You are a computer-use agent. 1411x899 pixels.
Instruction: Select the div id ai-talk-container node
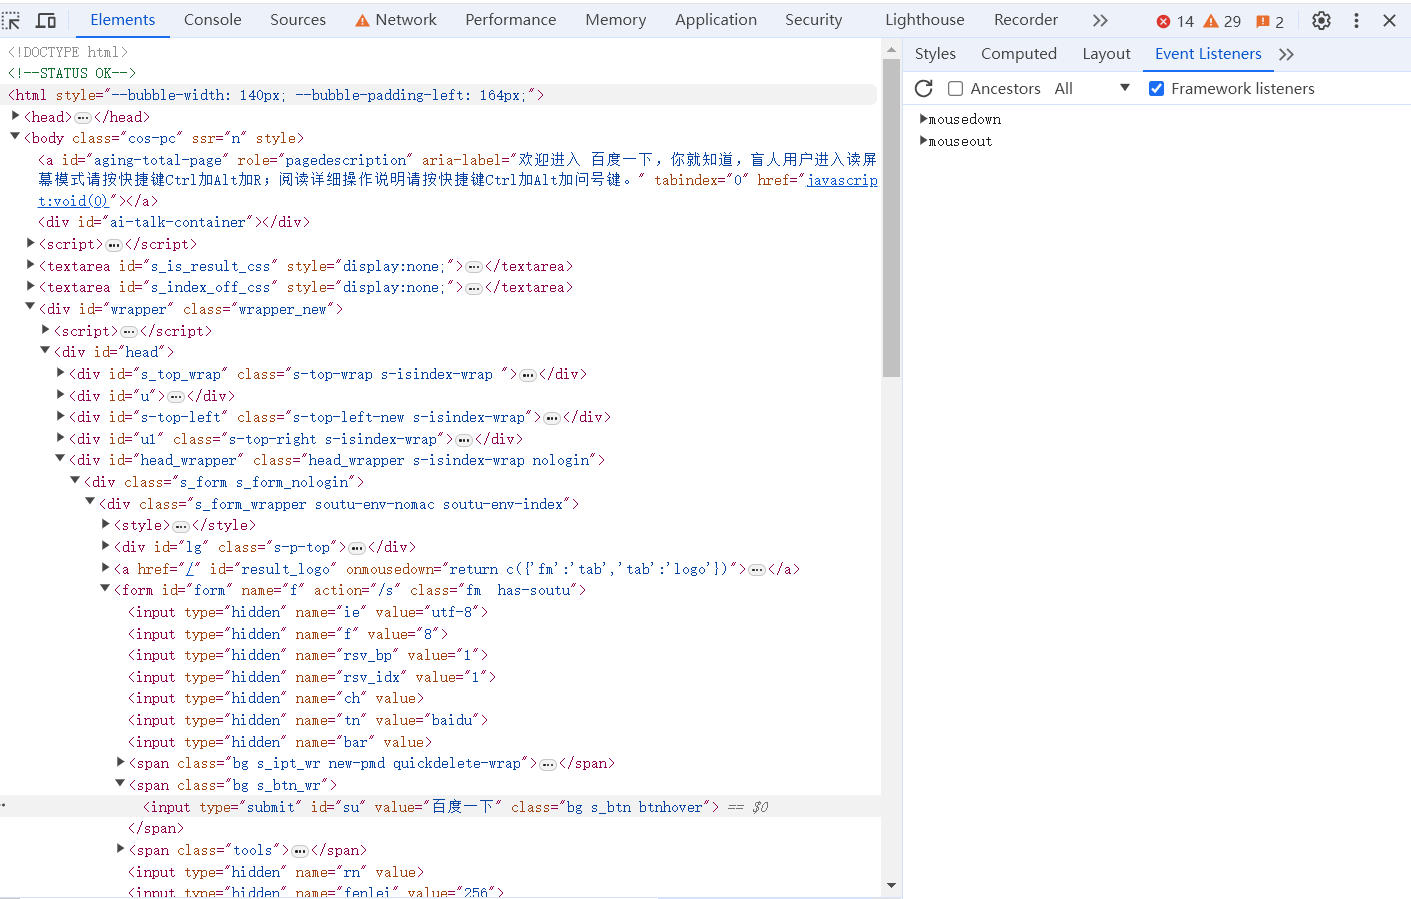coord(174,222)
